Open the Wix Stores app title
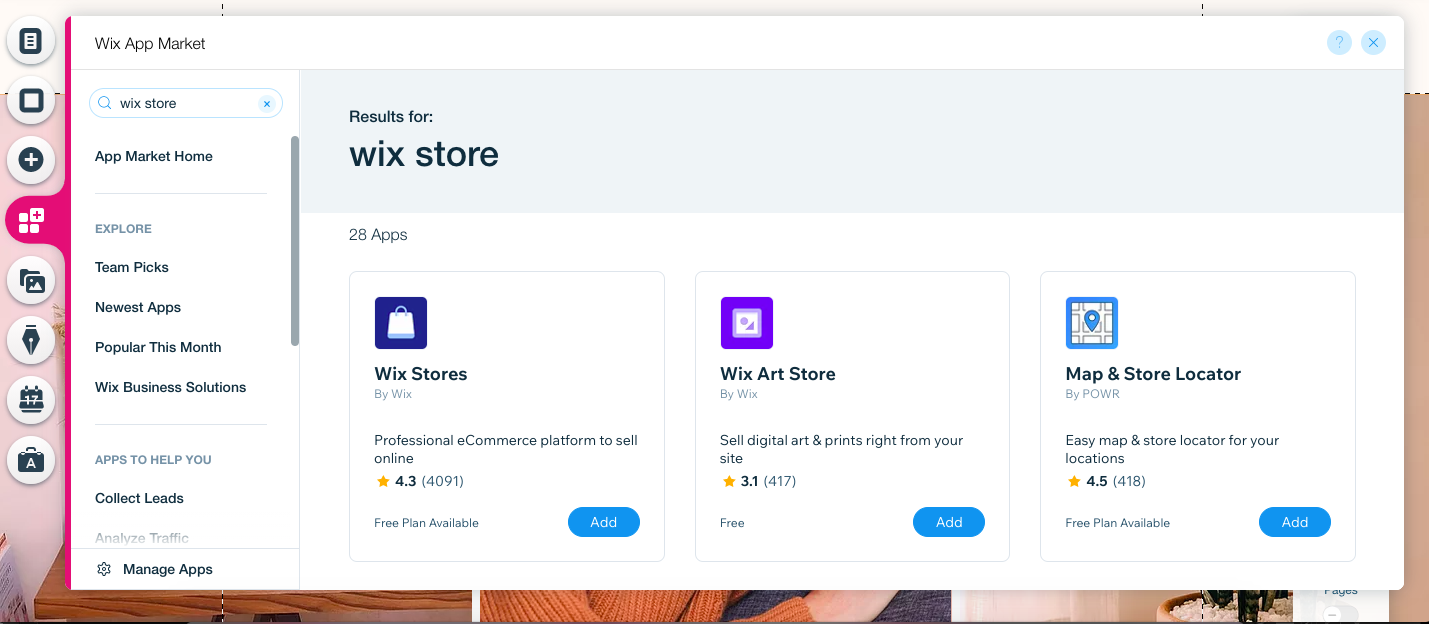This screenshot has height=624, width=1429. point(421,374)
